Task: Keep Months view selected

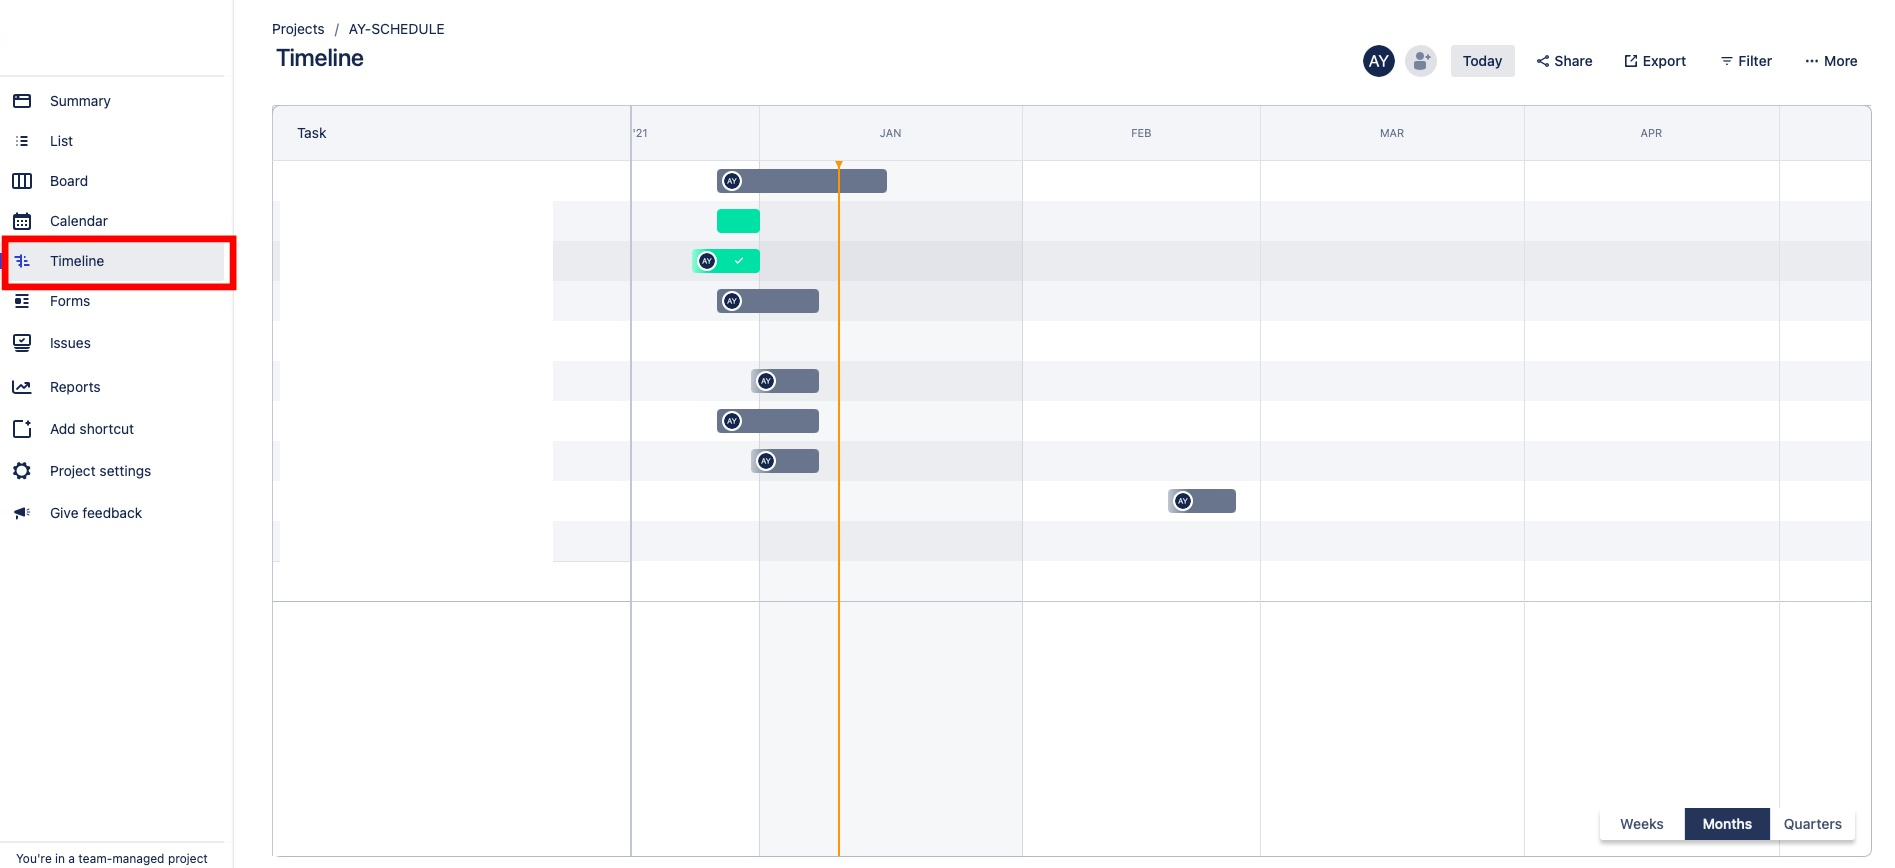Action: tap(1727, 823)
